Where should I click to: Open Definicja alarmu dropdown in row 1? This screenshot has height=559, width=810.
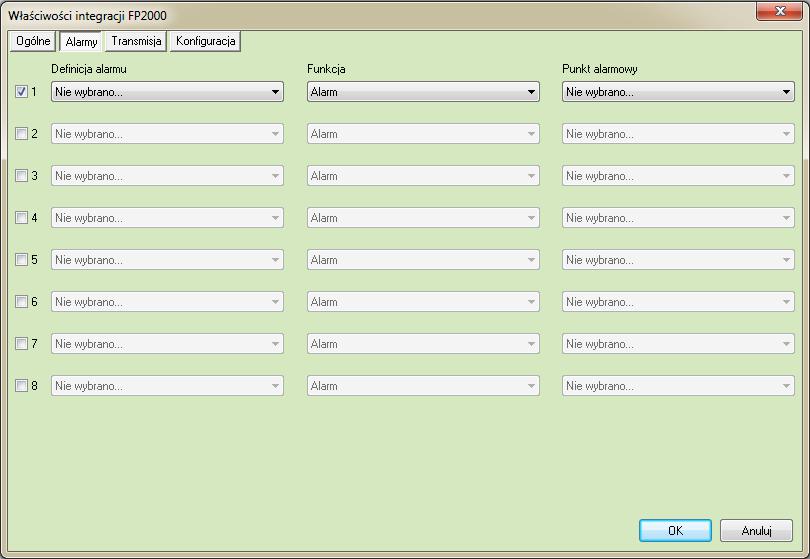167,92
